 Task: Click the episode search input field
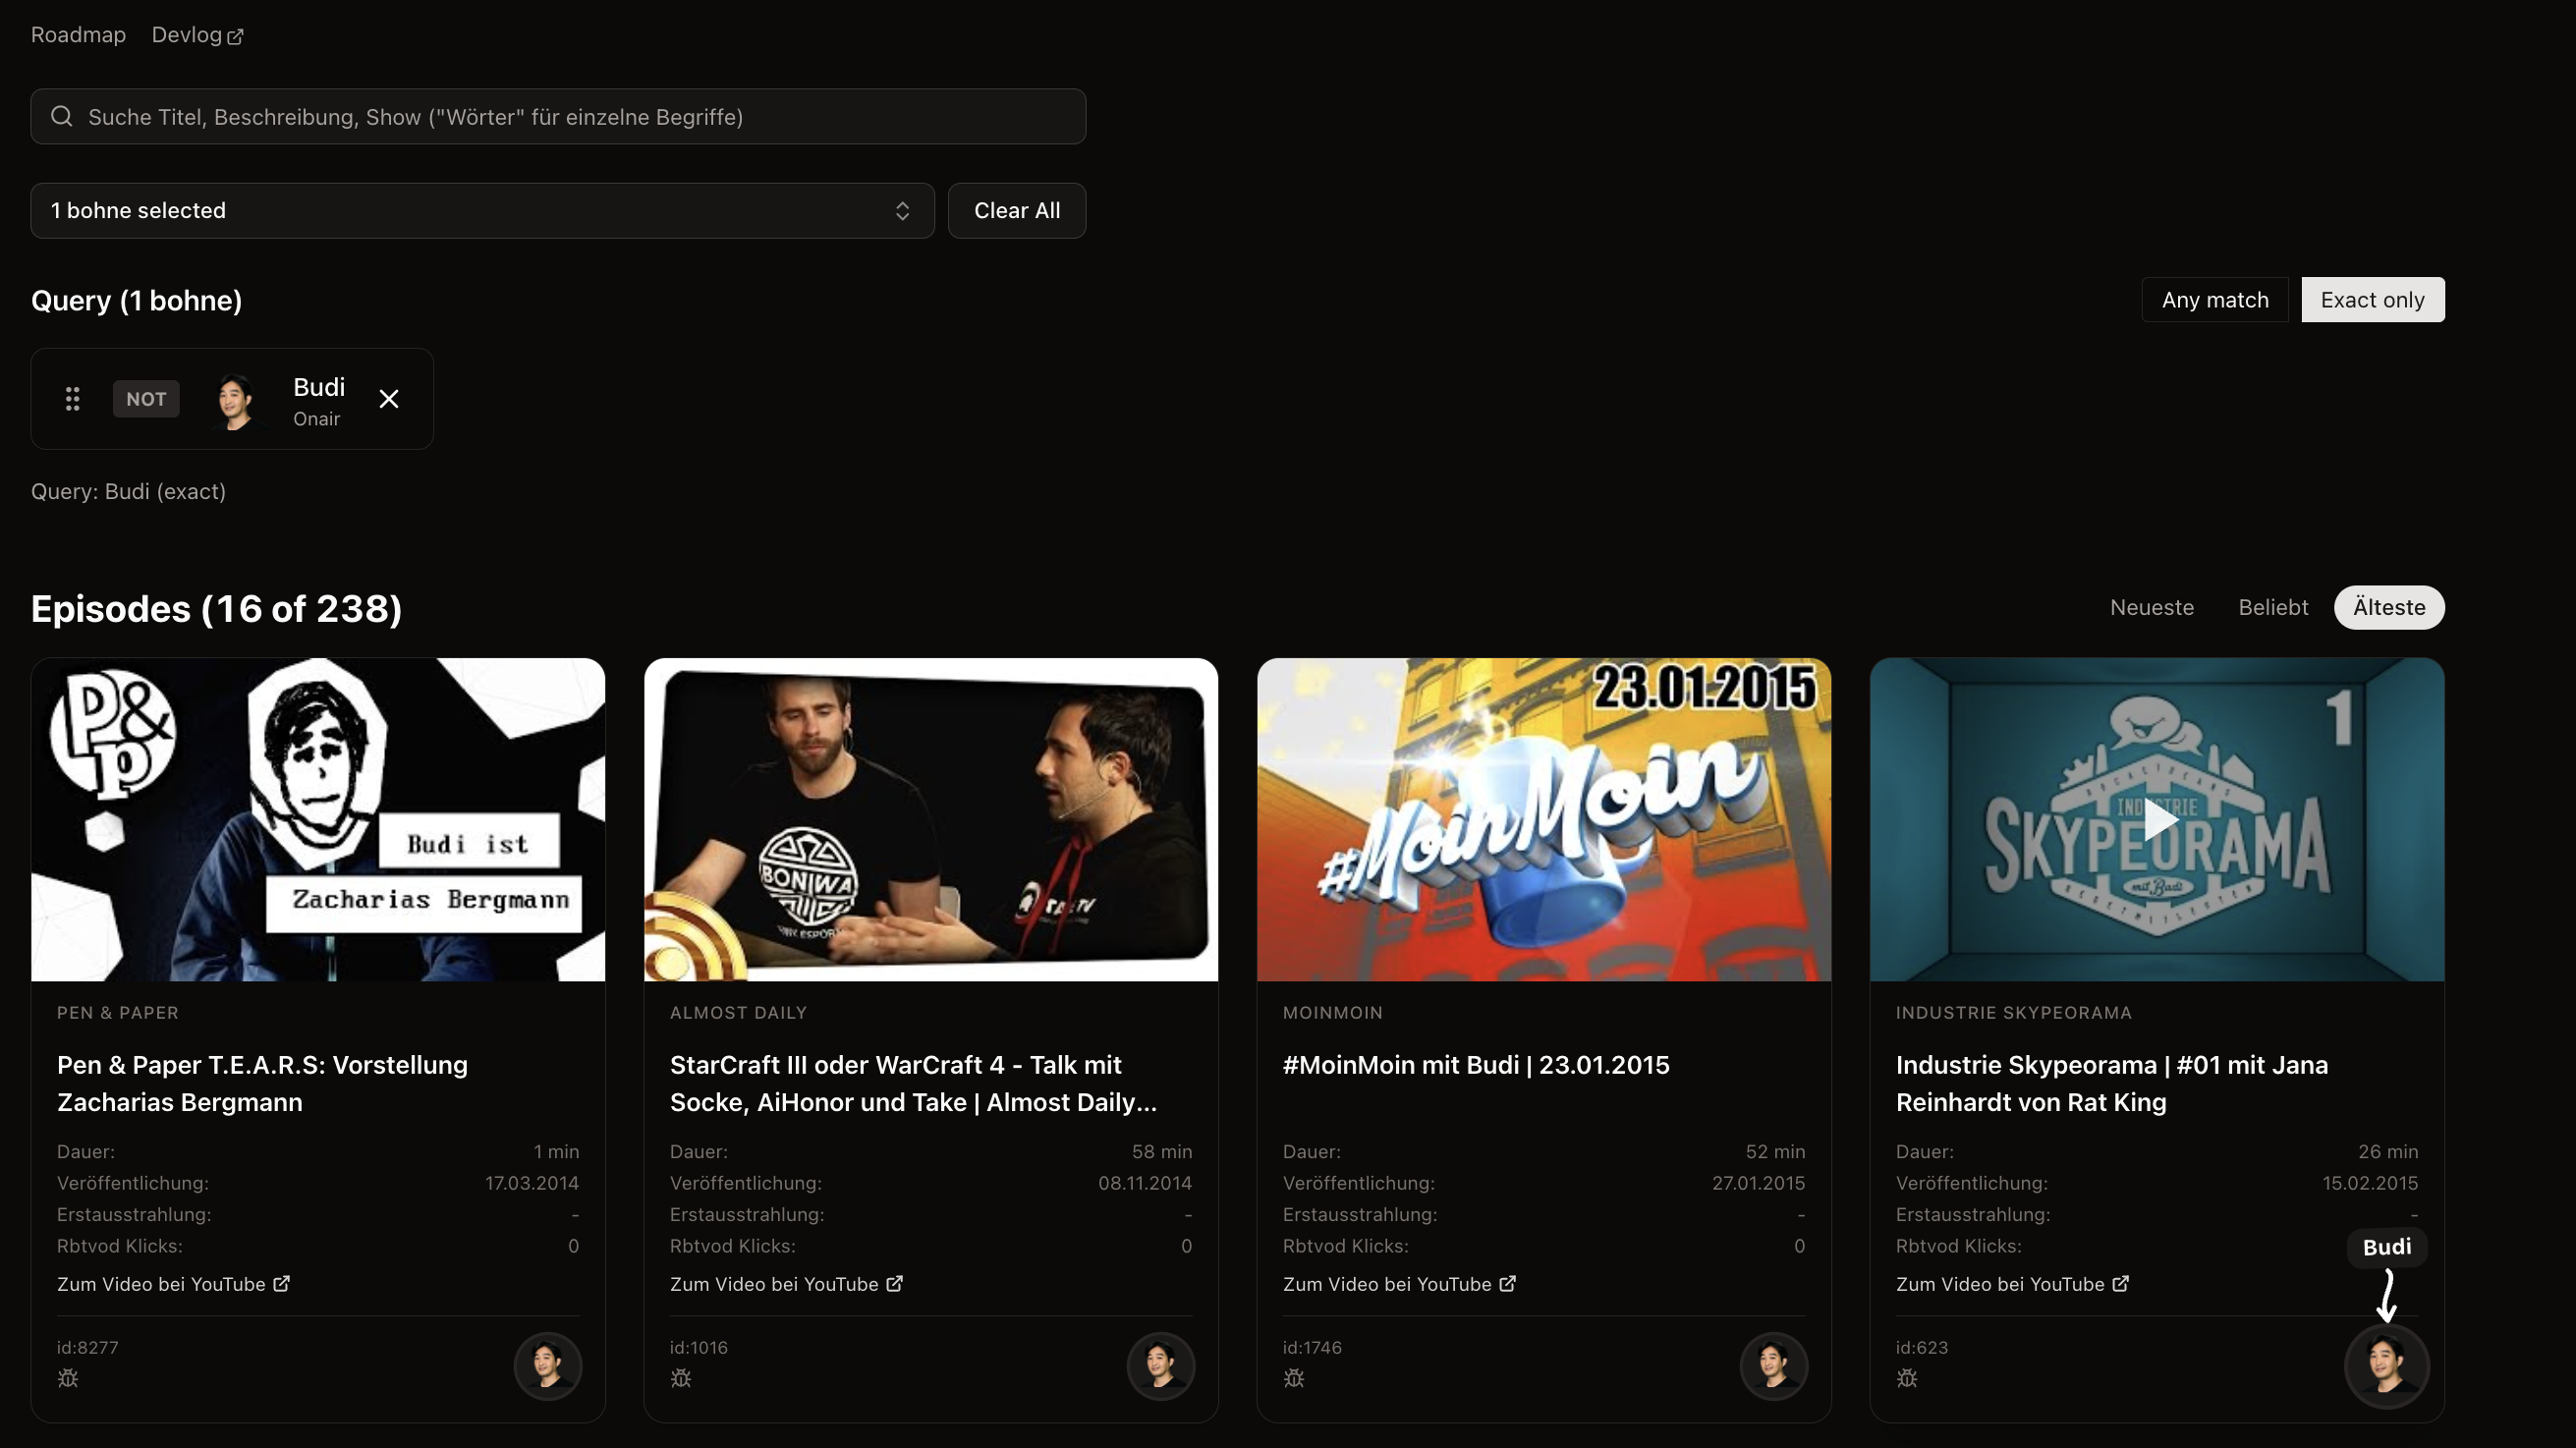click(x=558, y=117)
